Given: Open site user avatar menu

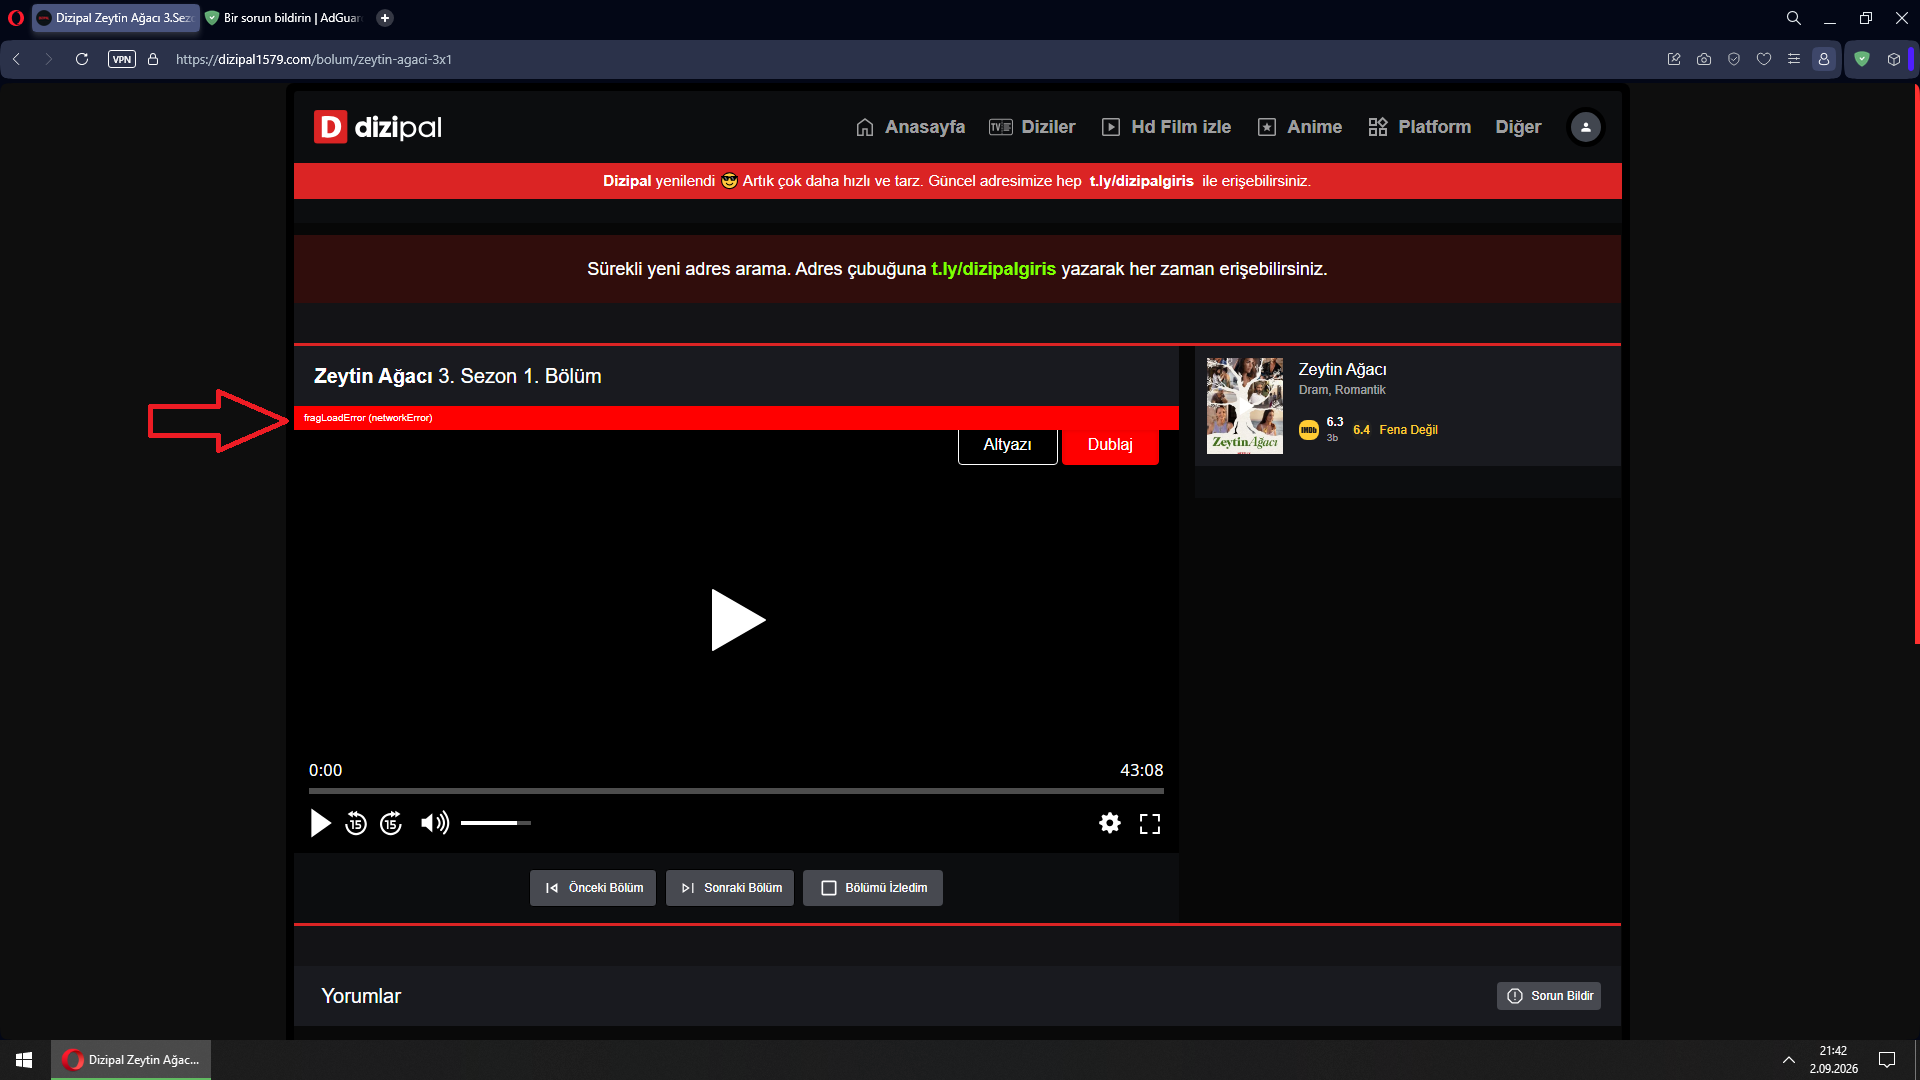Looking at the screenshot, I should [x=1585, y=127].
